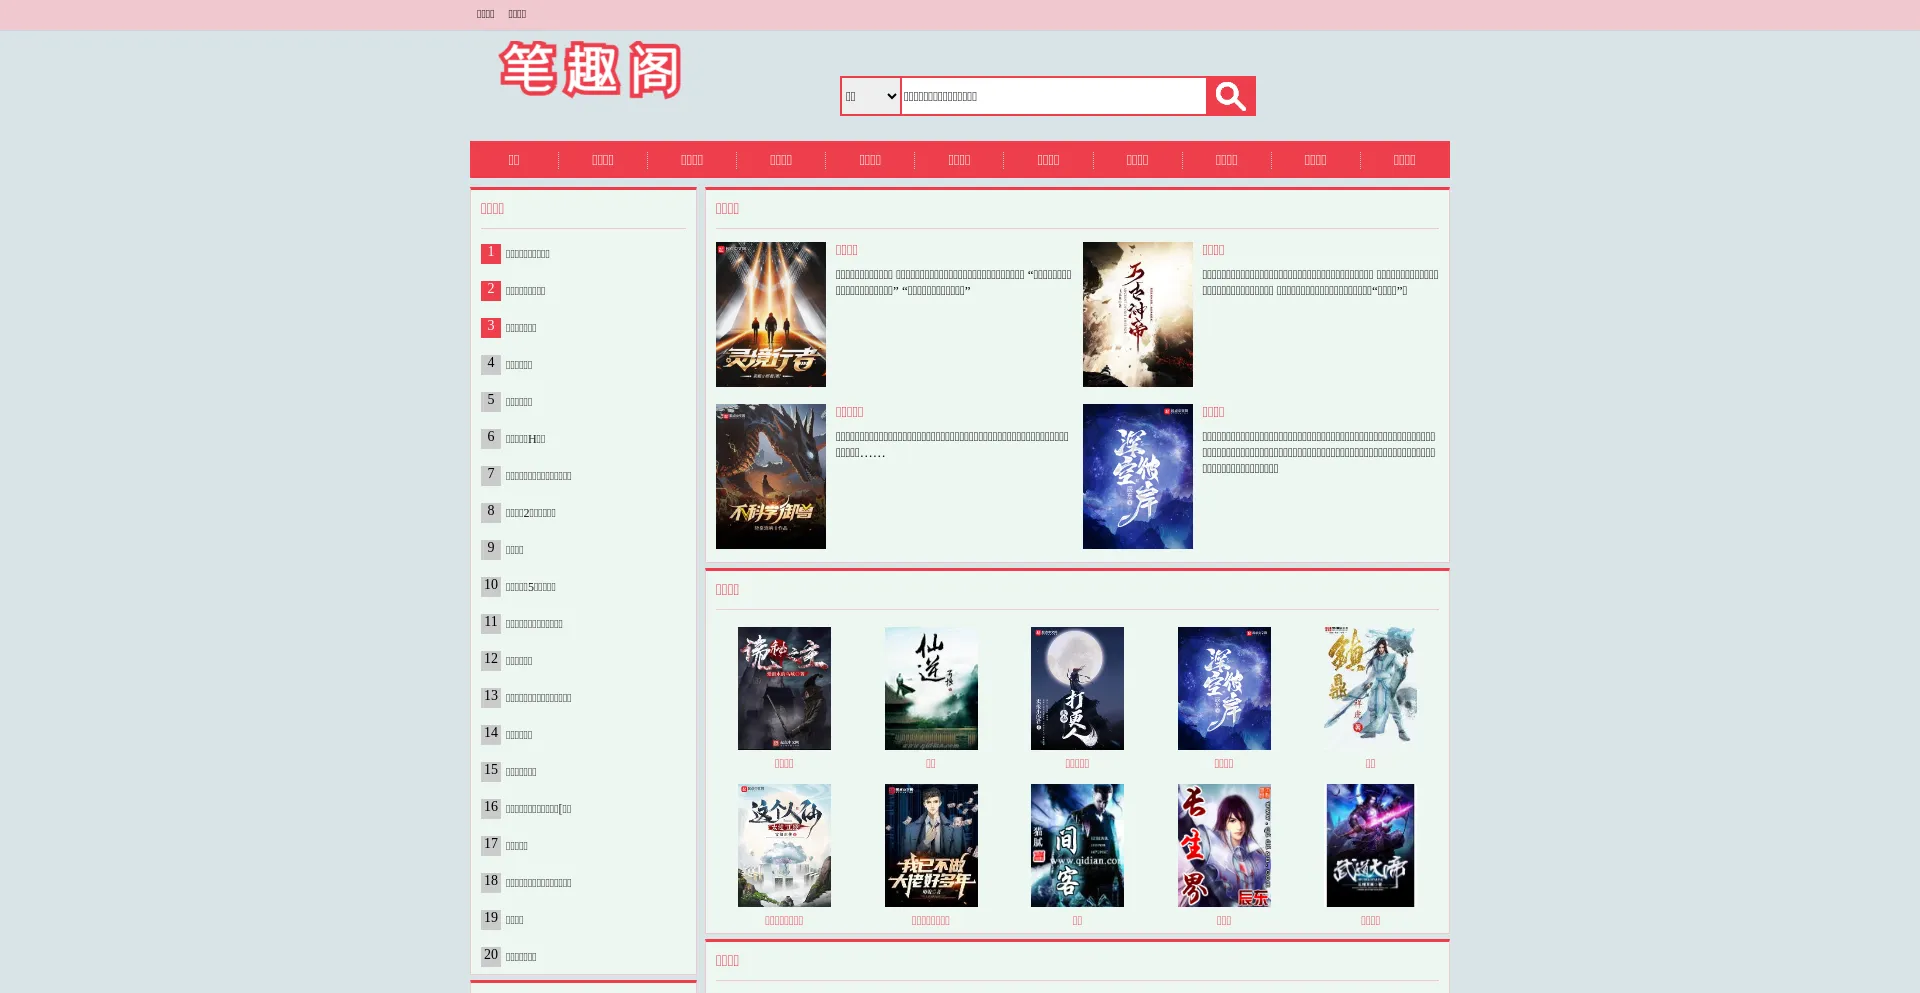Open the sidebar ranking entry numbered 10
Screen dimensions: 1920x993
coord(531,587)
